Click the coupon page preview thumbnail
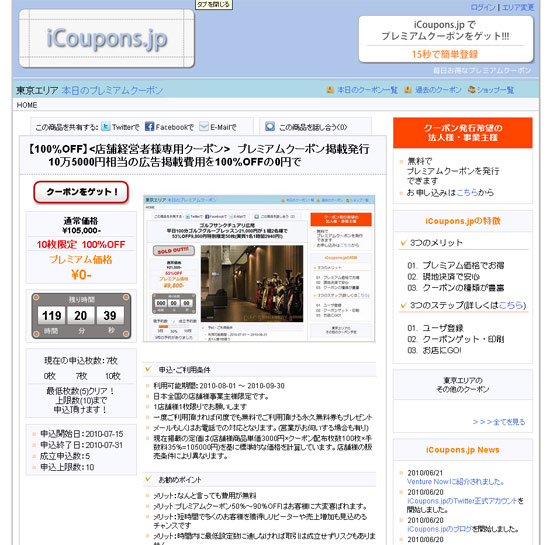 coord(259,268)
